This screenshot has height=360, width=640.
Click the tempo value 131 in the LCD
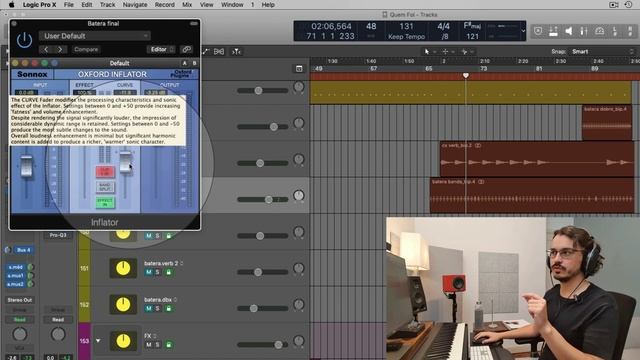click(x=406, y=27)
